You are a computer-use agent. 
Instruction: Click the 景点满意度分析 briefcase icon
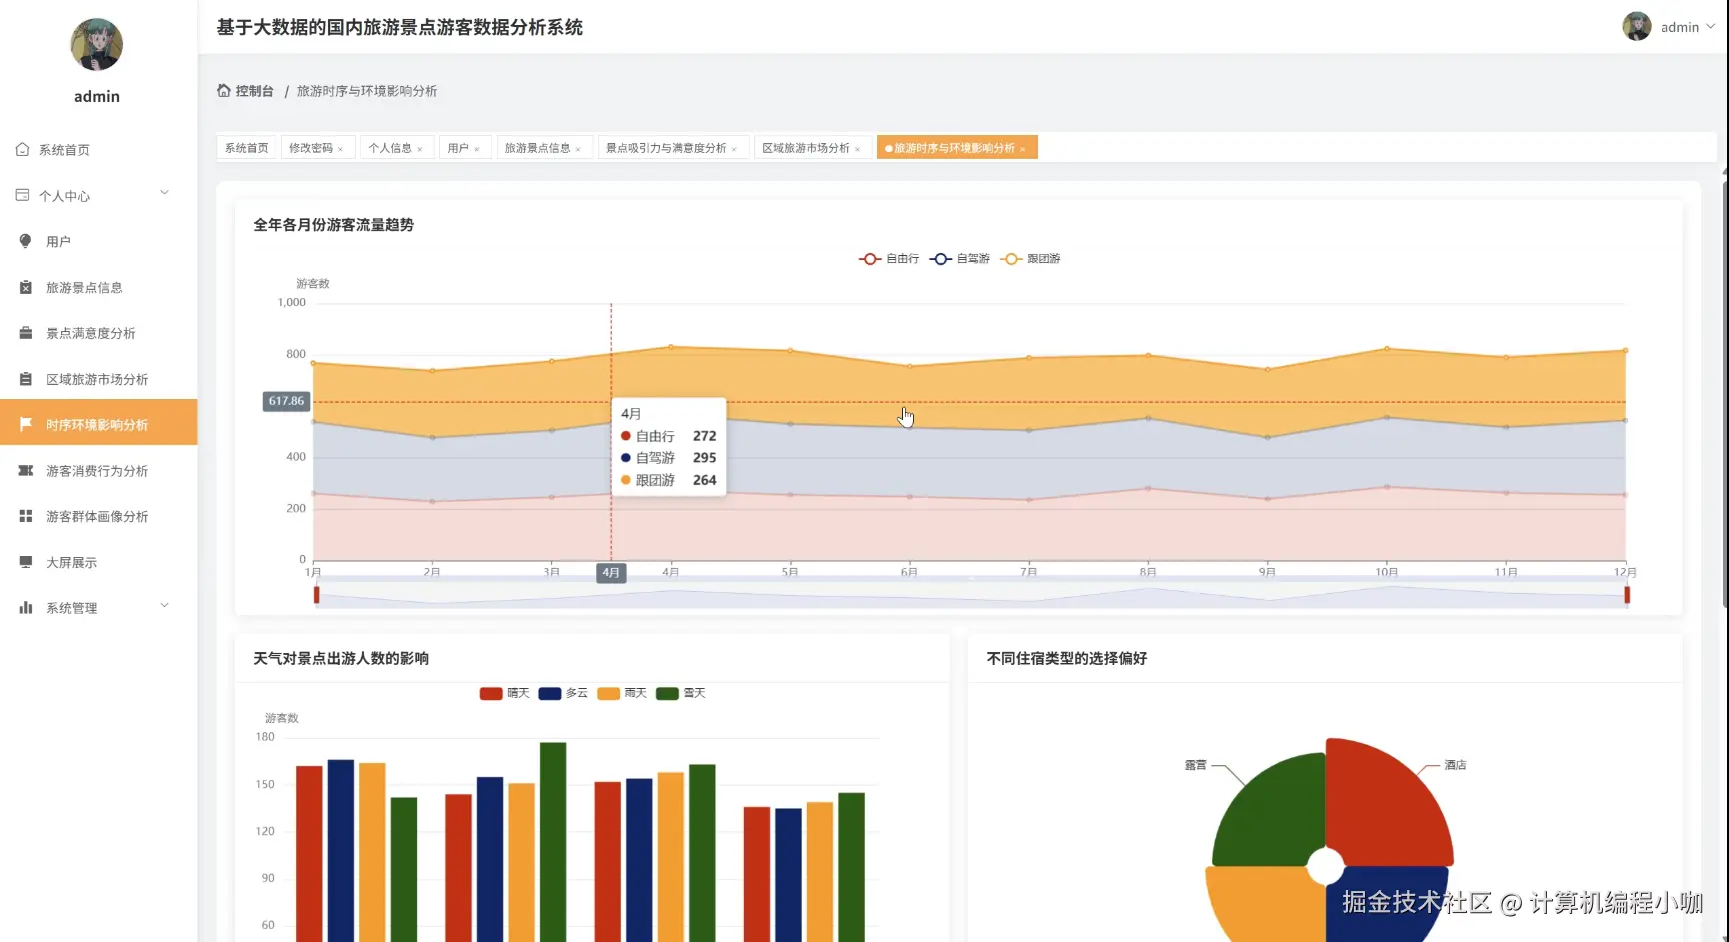26,333
